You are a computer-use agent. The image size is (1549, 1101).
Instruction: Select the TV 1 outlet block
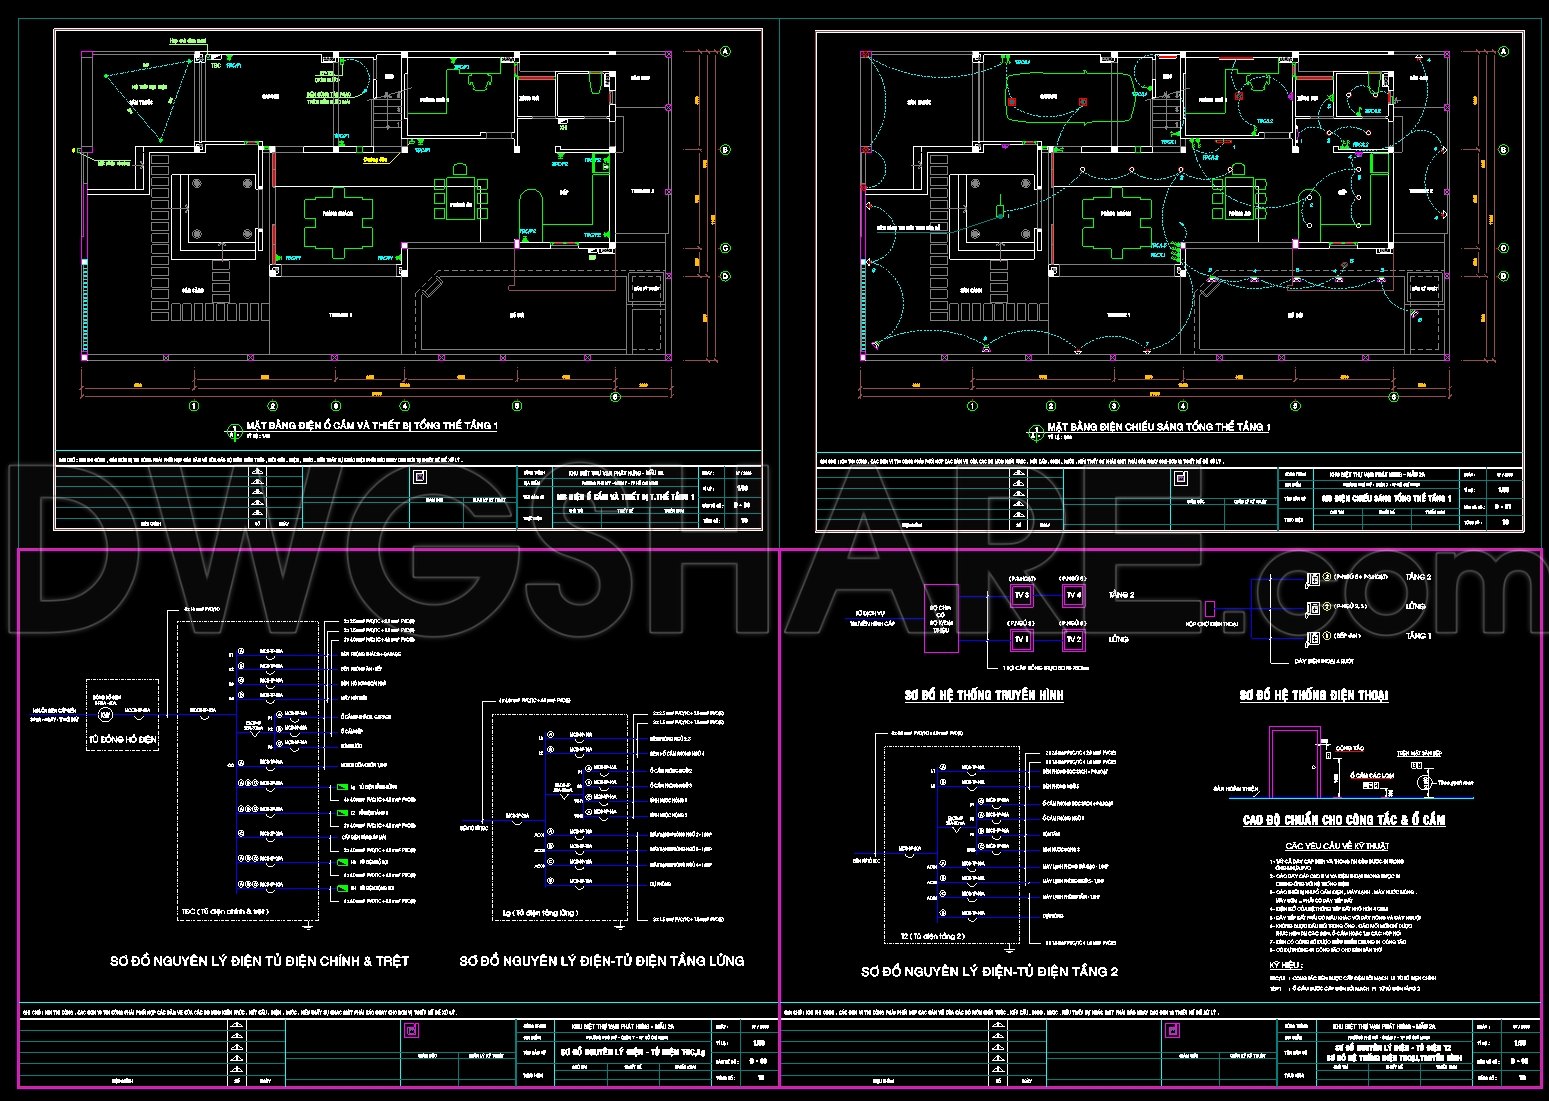click(x=1021, y=638)
